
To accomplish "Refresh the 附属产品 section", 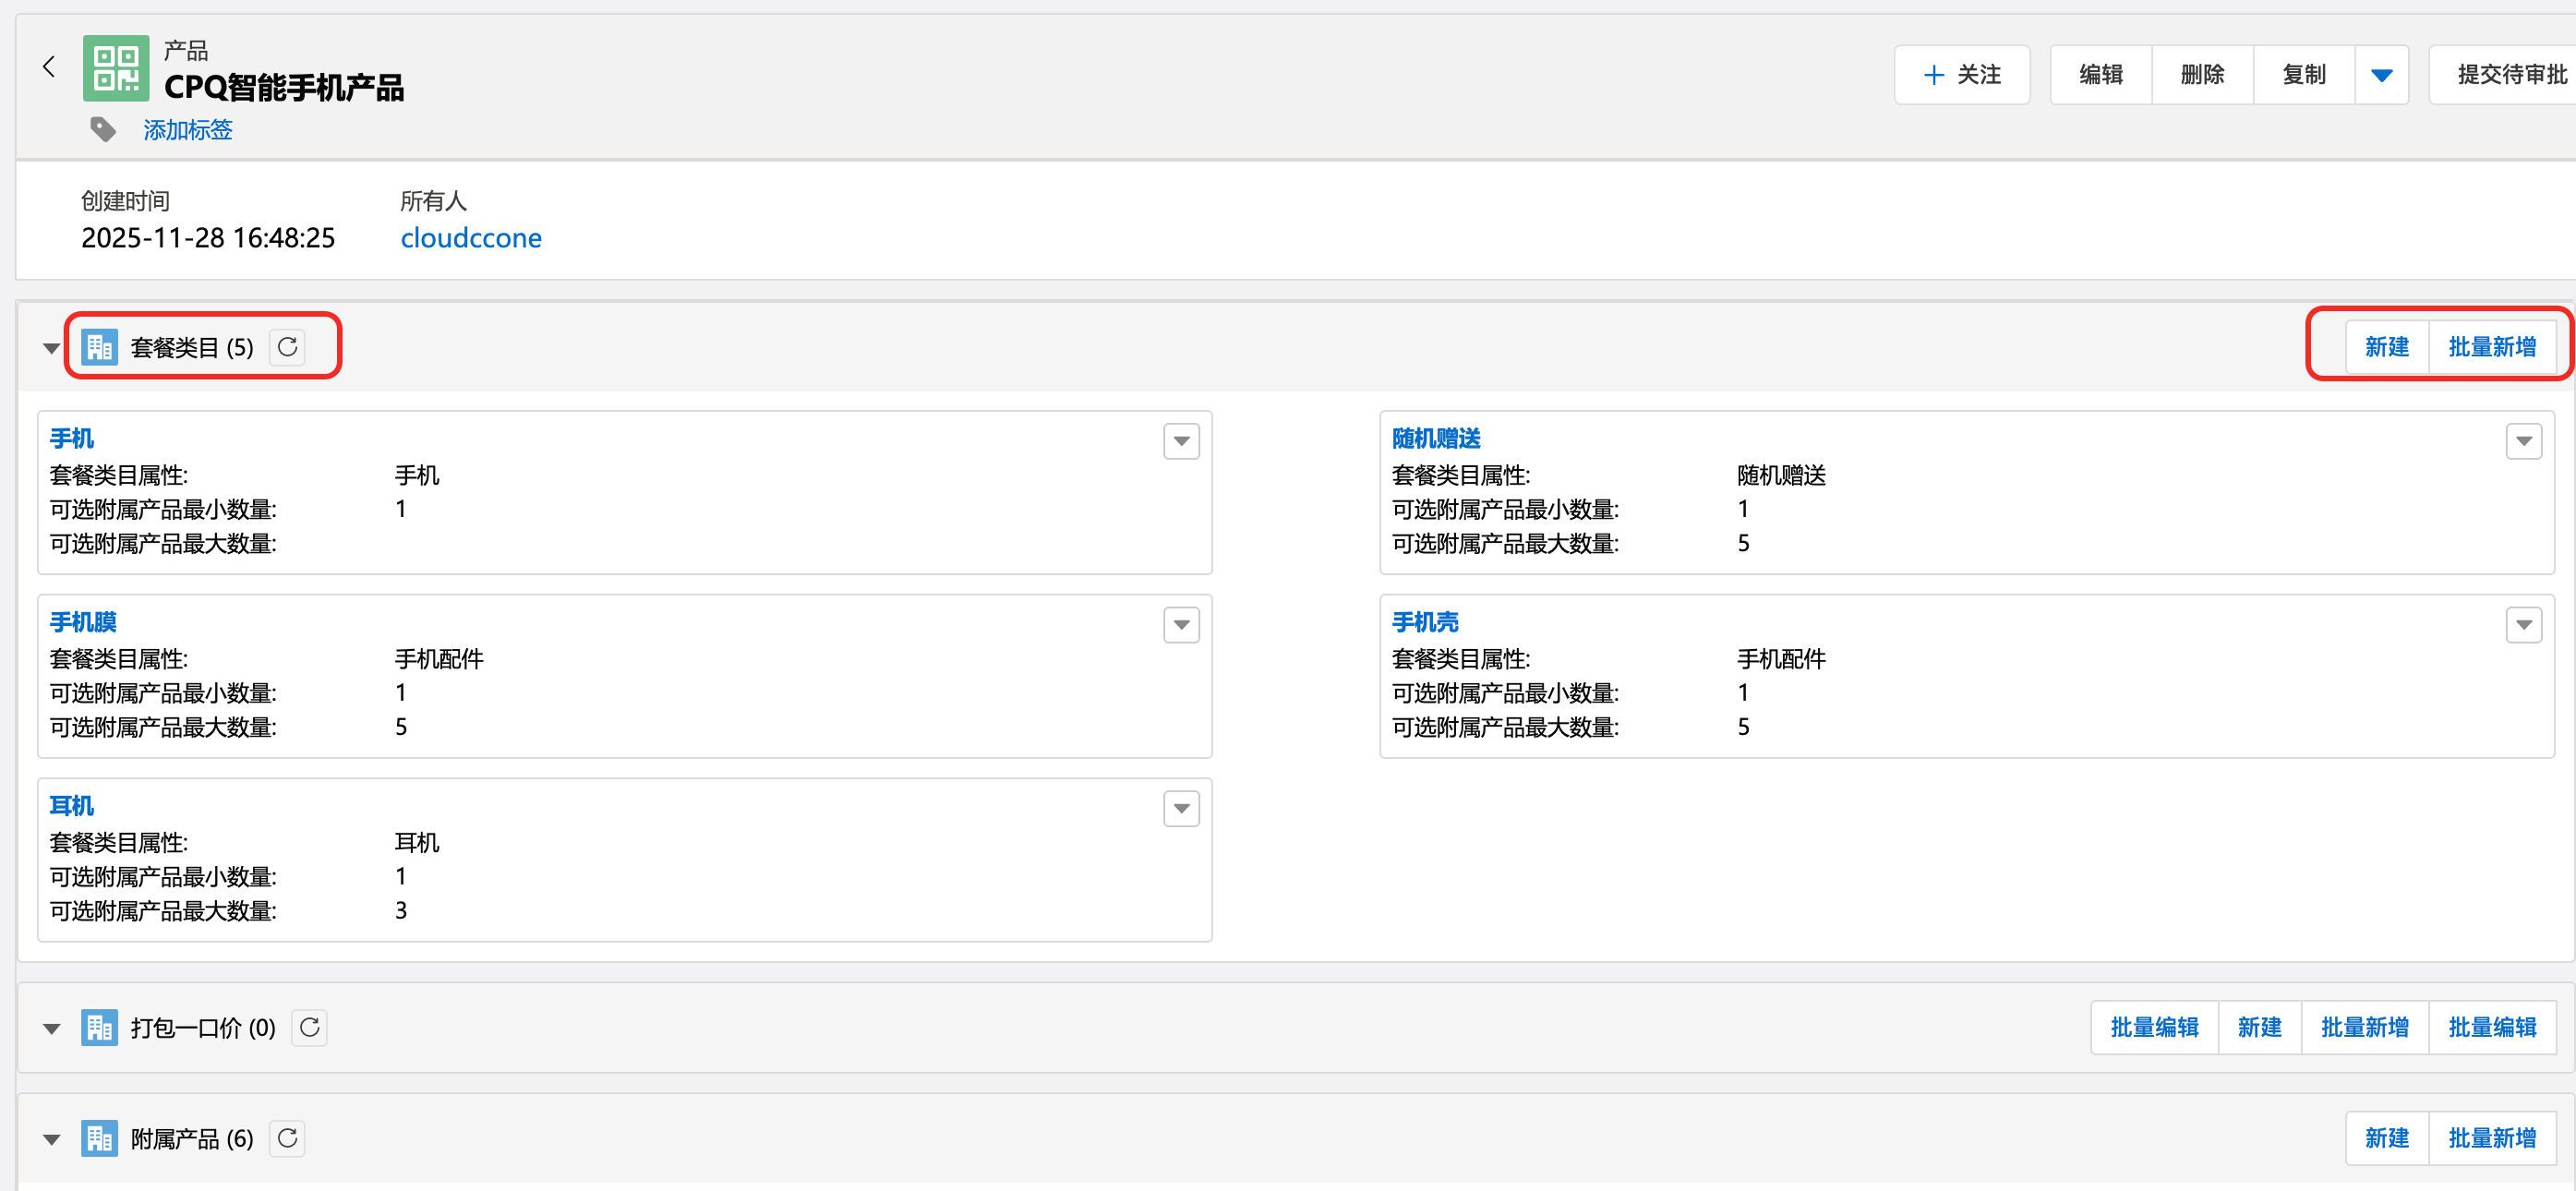I will [287, 1138].
